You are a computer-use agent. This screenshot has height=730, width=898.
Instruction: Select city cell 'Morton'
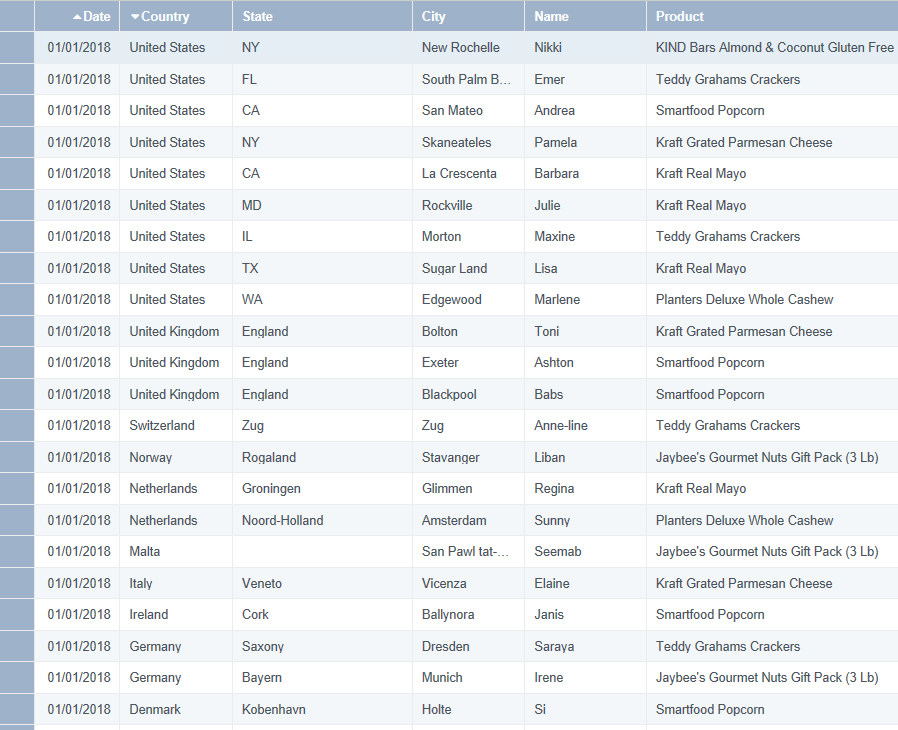coord(468,236)
